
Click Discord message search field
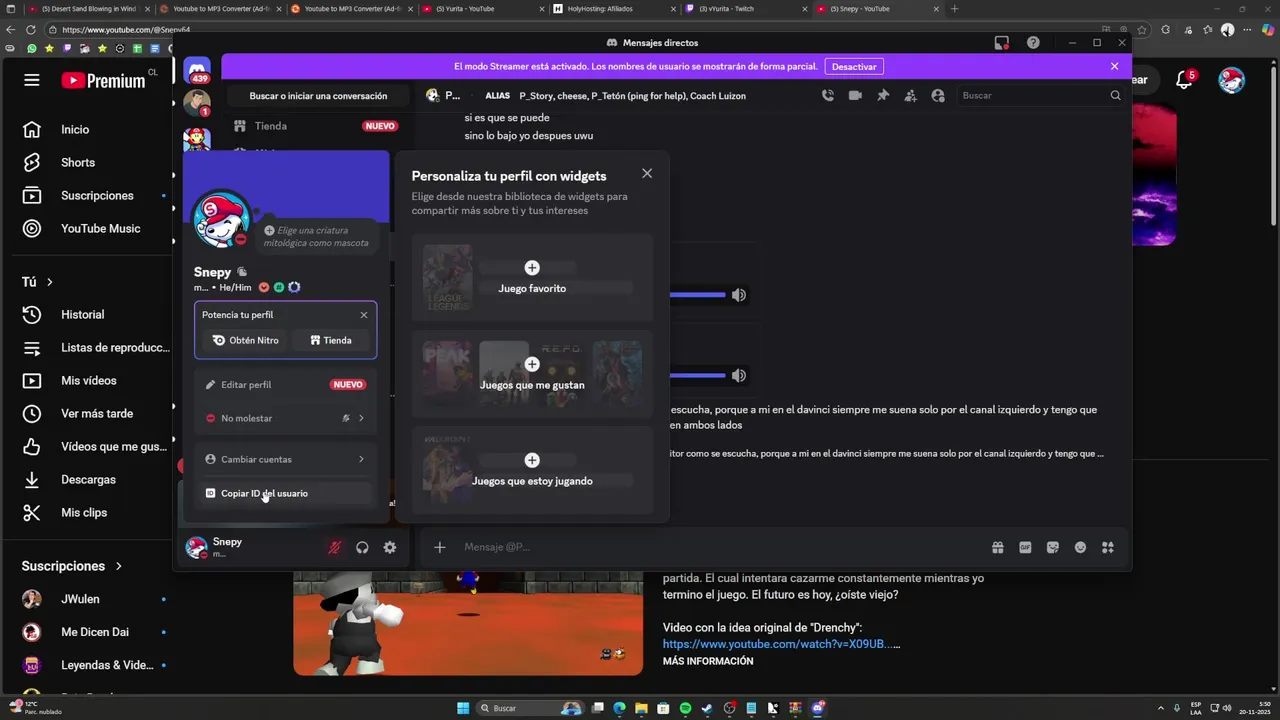coord(1041,95)
